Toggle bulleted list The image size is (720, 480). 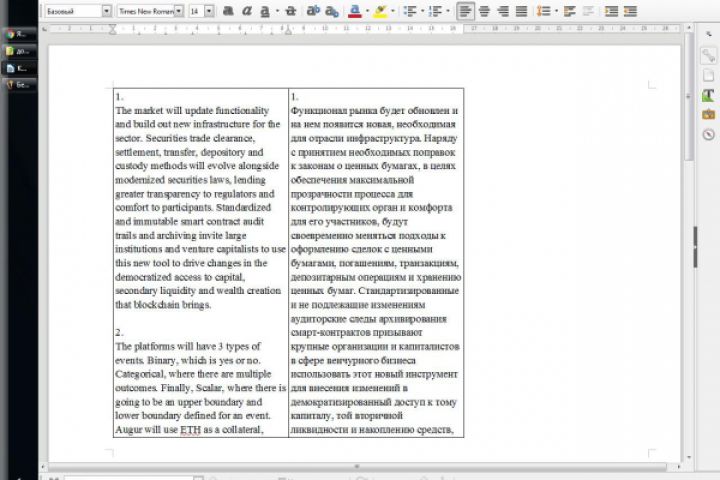[x=410, y=11]
